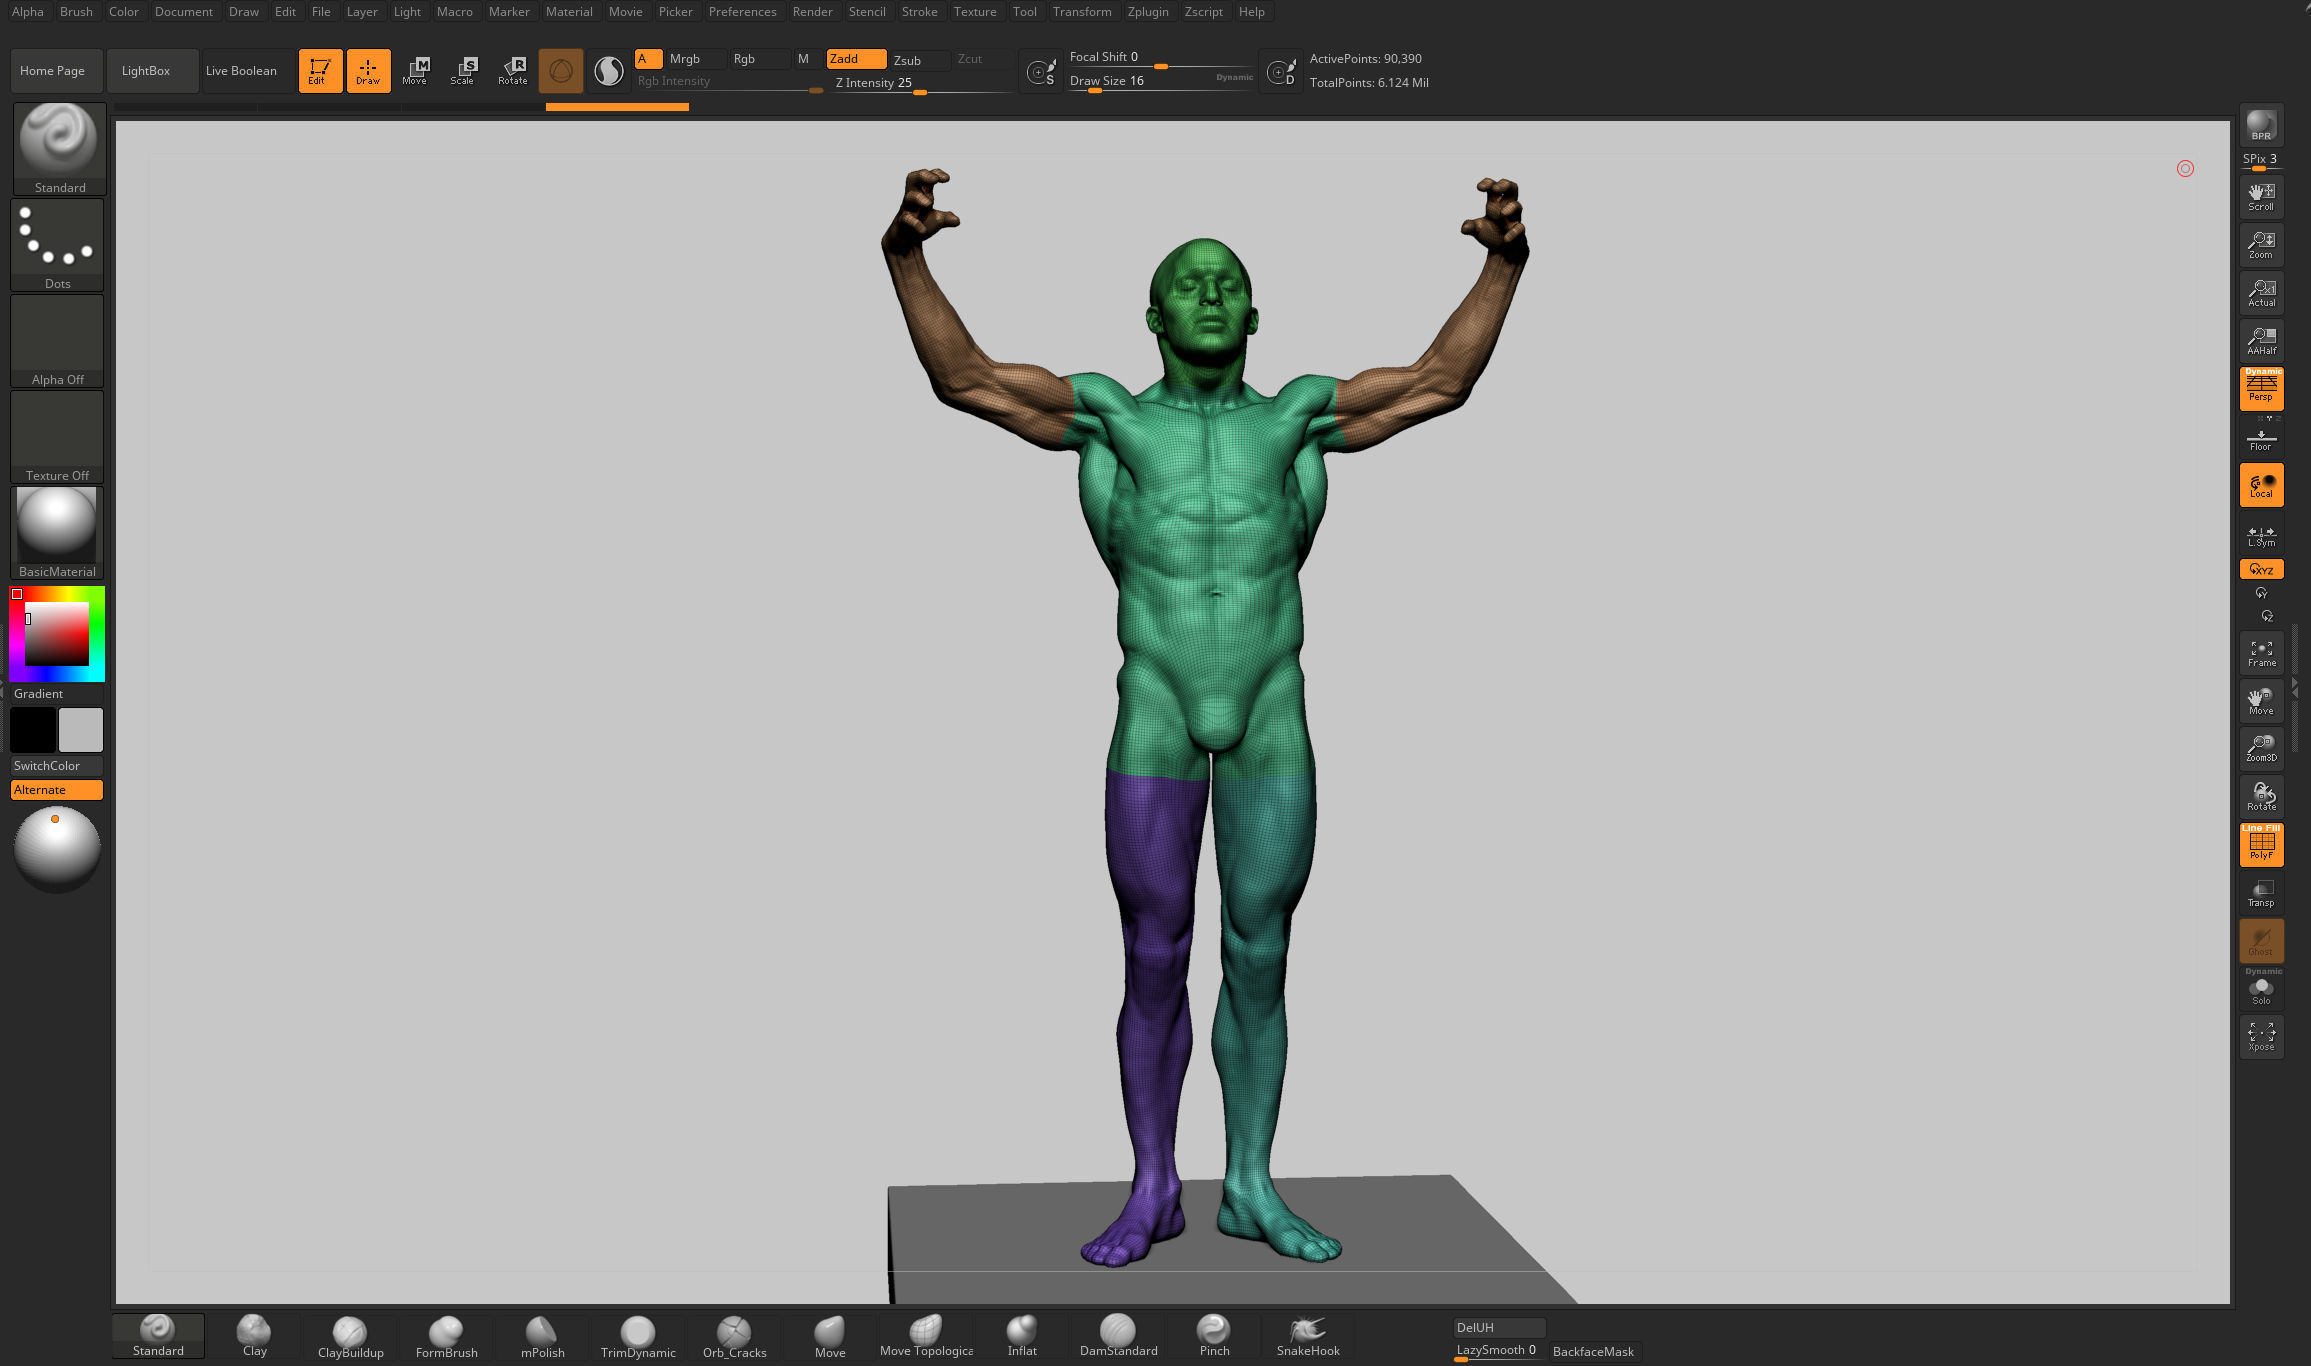
Task: Open the Preferences menu
Action: pyautogui.click(x=742, y=12)
